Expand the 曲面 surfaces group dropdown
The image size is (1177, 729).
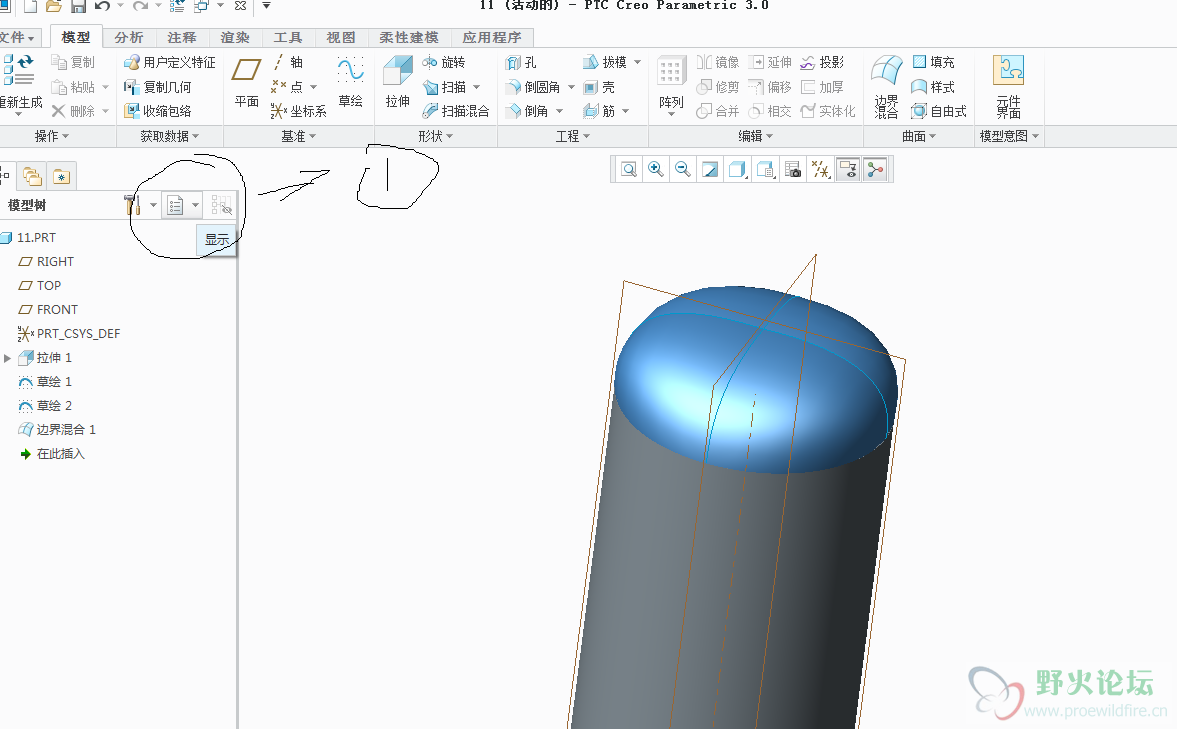pyautogui.click(x=920, y=136)
